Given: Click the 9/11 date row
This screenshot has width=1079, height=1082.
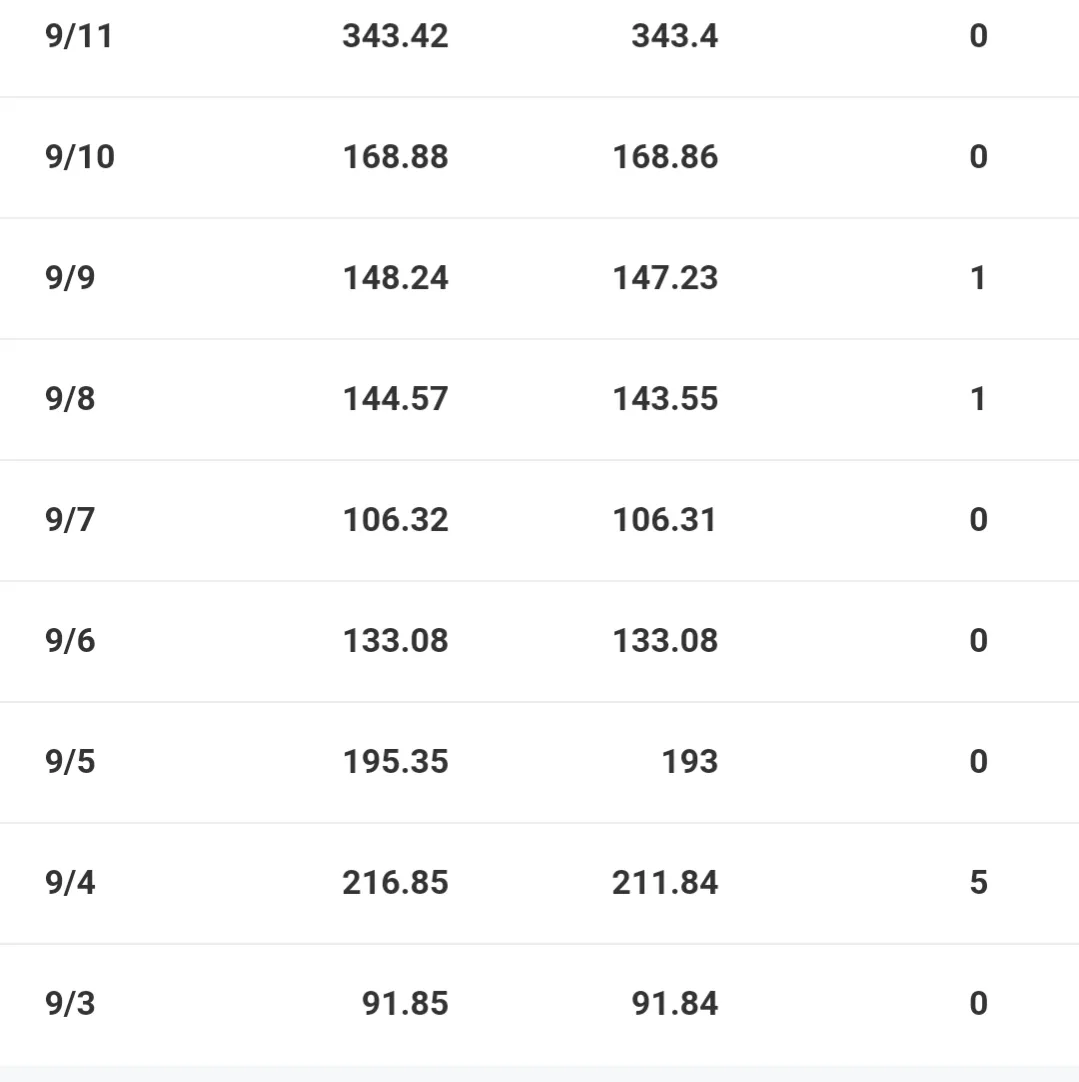Looking at the screenshot, I should tap(79, 37).
